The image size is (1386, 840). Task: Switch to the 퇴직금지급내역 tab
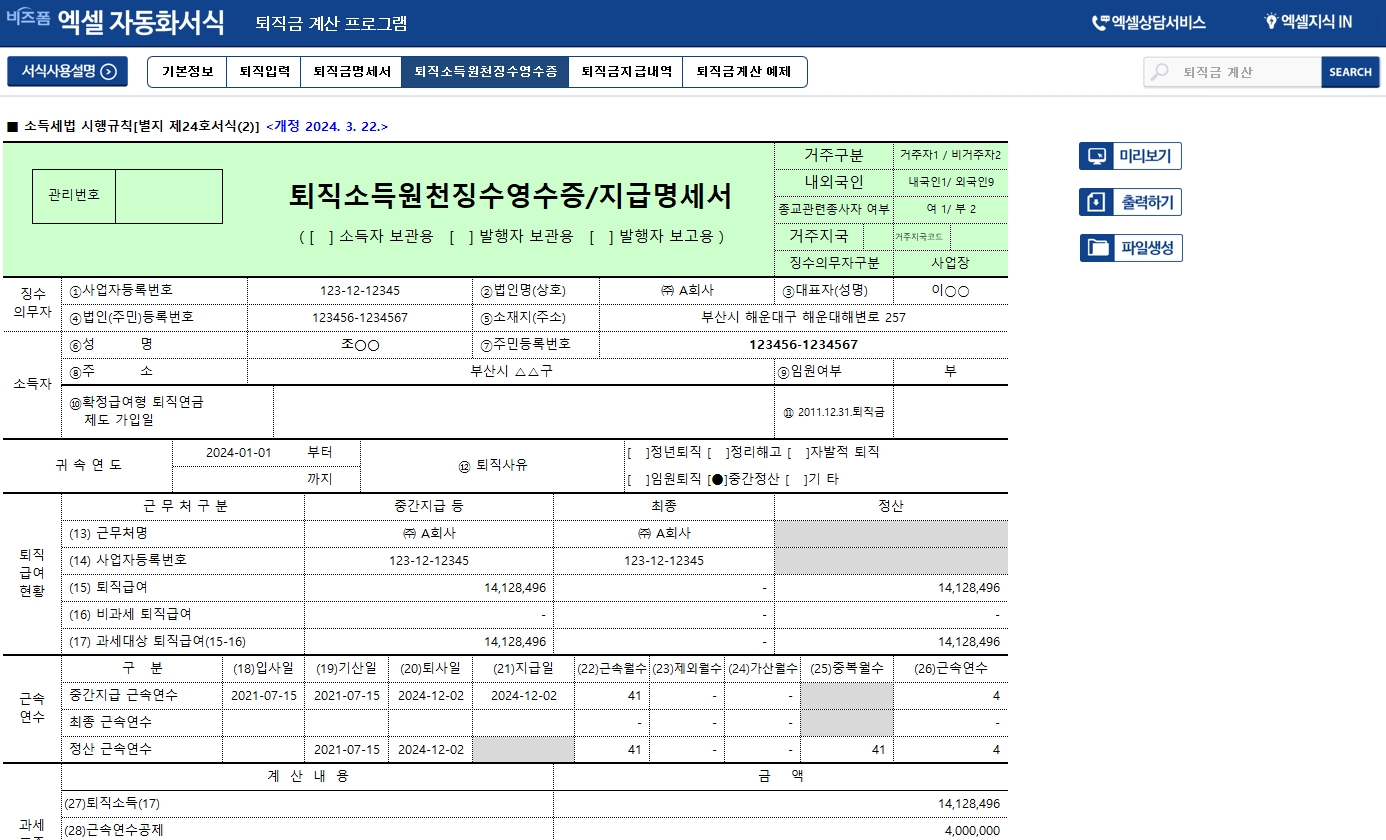tap(626, 72)
